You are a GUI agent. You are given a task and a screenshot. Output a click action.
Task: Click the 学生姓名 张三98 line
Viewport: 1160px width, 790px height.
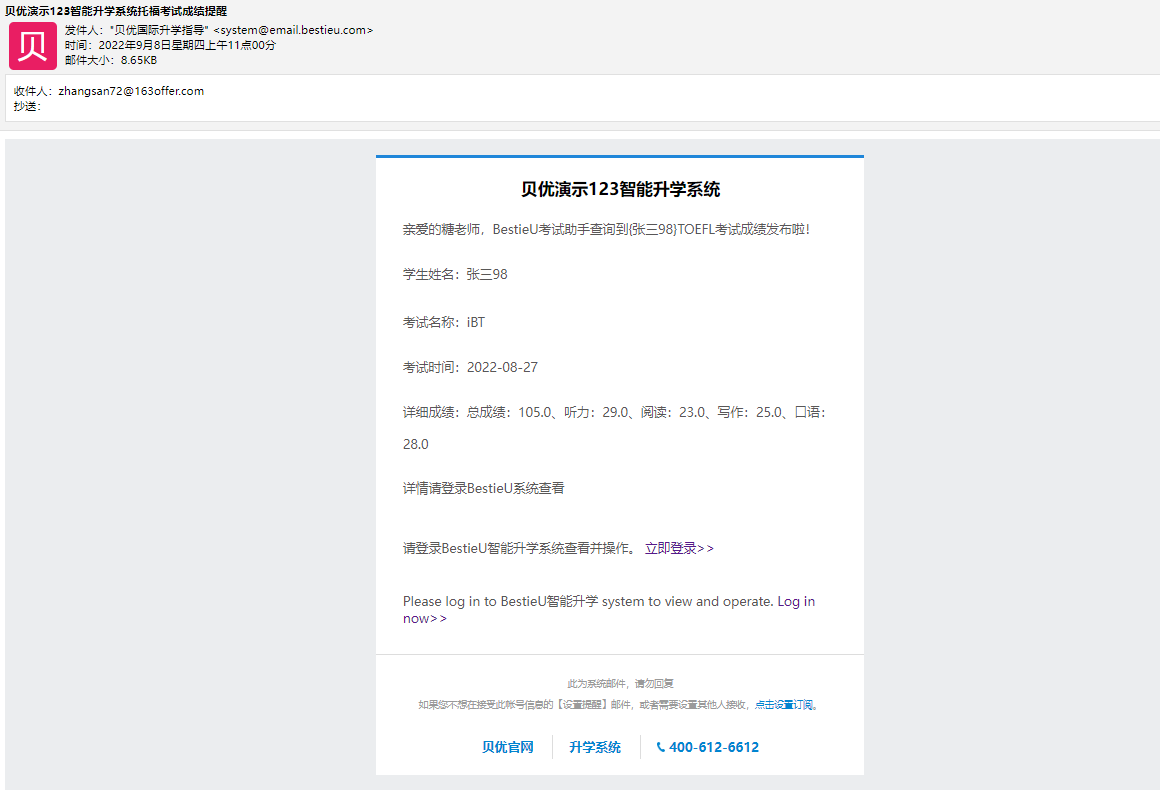click(455, 274)
